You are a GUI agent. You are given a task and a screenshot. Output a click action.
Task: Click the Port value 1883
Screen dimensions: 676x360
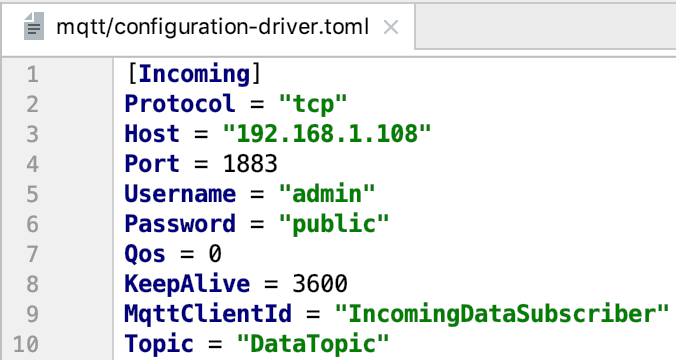250,164
